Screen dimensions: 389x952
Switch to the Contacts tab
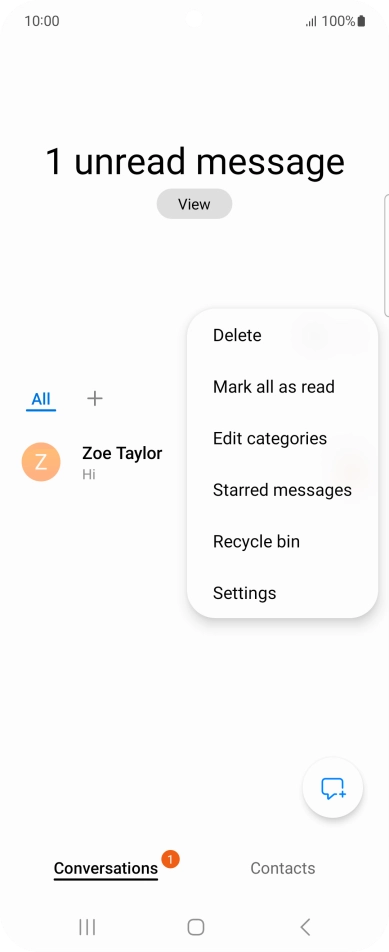283,868
